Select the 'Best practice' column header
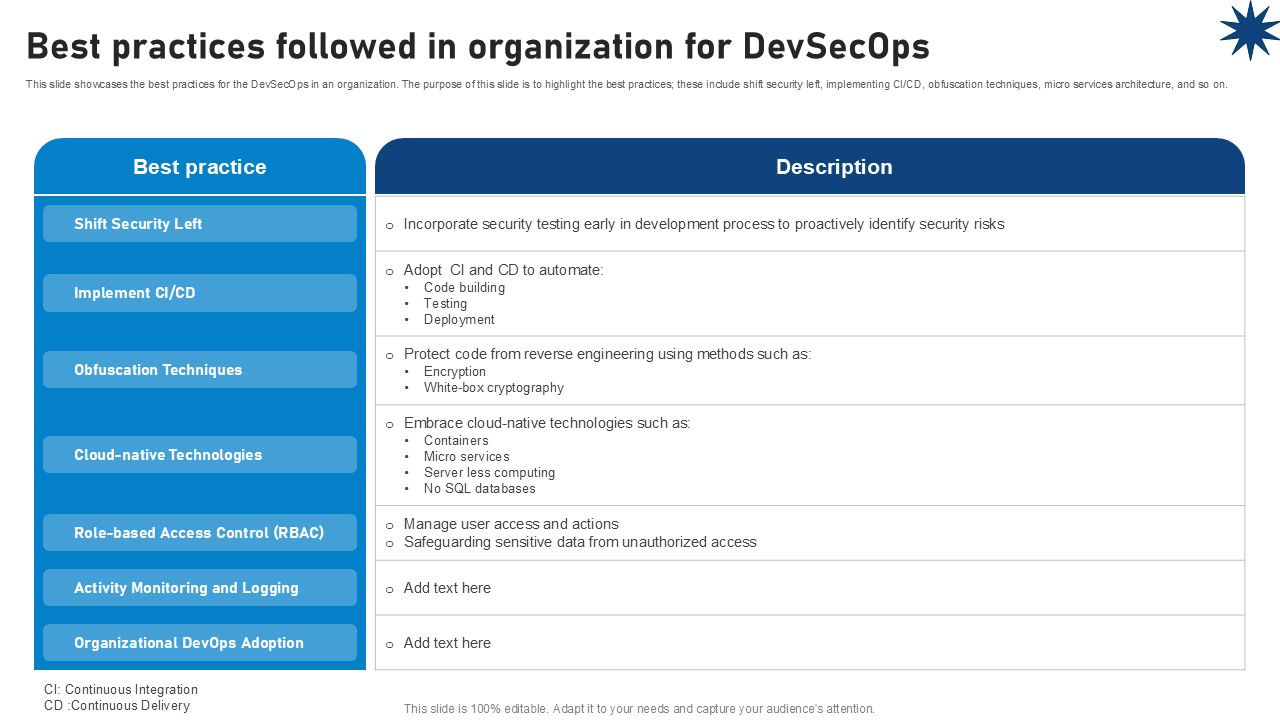Image resolution: width=1280 pixels, height=720 pixels. (x=200, y=167)
